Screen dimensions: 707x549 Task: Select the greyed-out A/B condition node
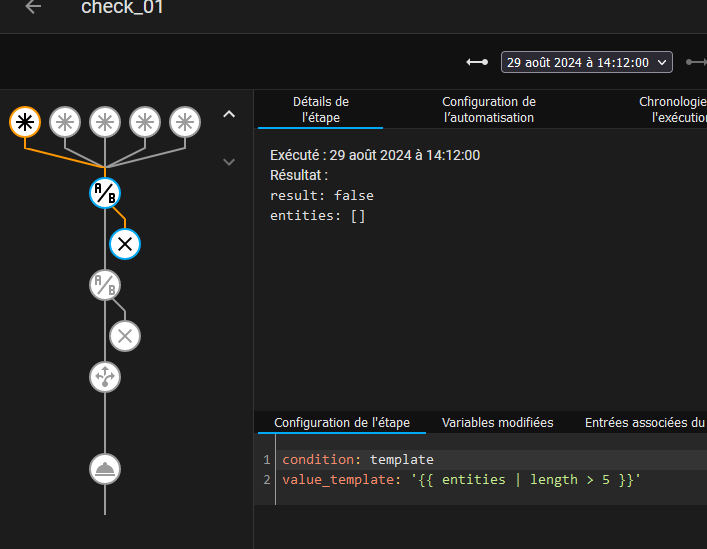(x=105, y=285)
